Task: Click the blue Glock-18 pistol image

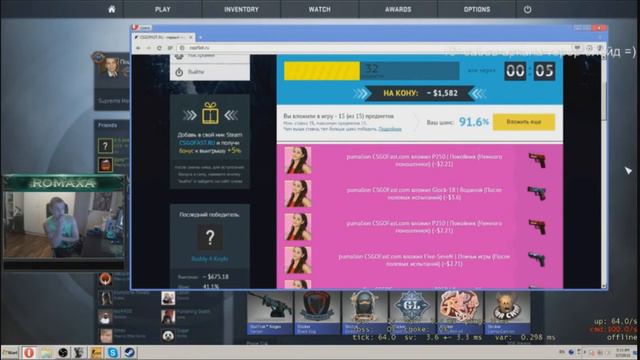Action: click(537, 193)
